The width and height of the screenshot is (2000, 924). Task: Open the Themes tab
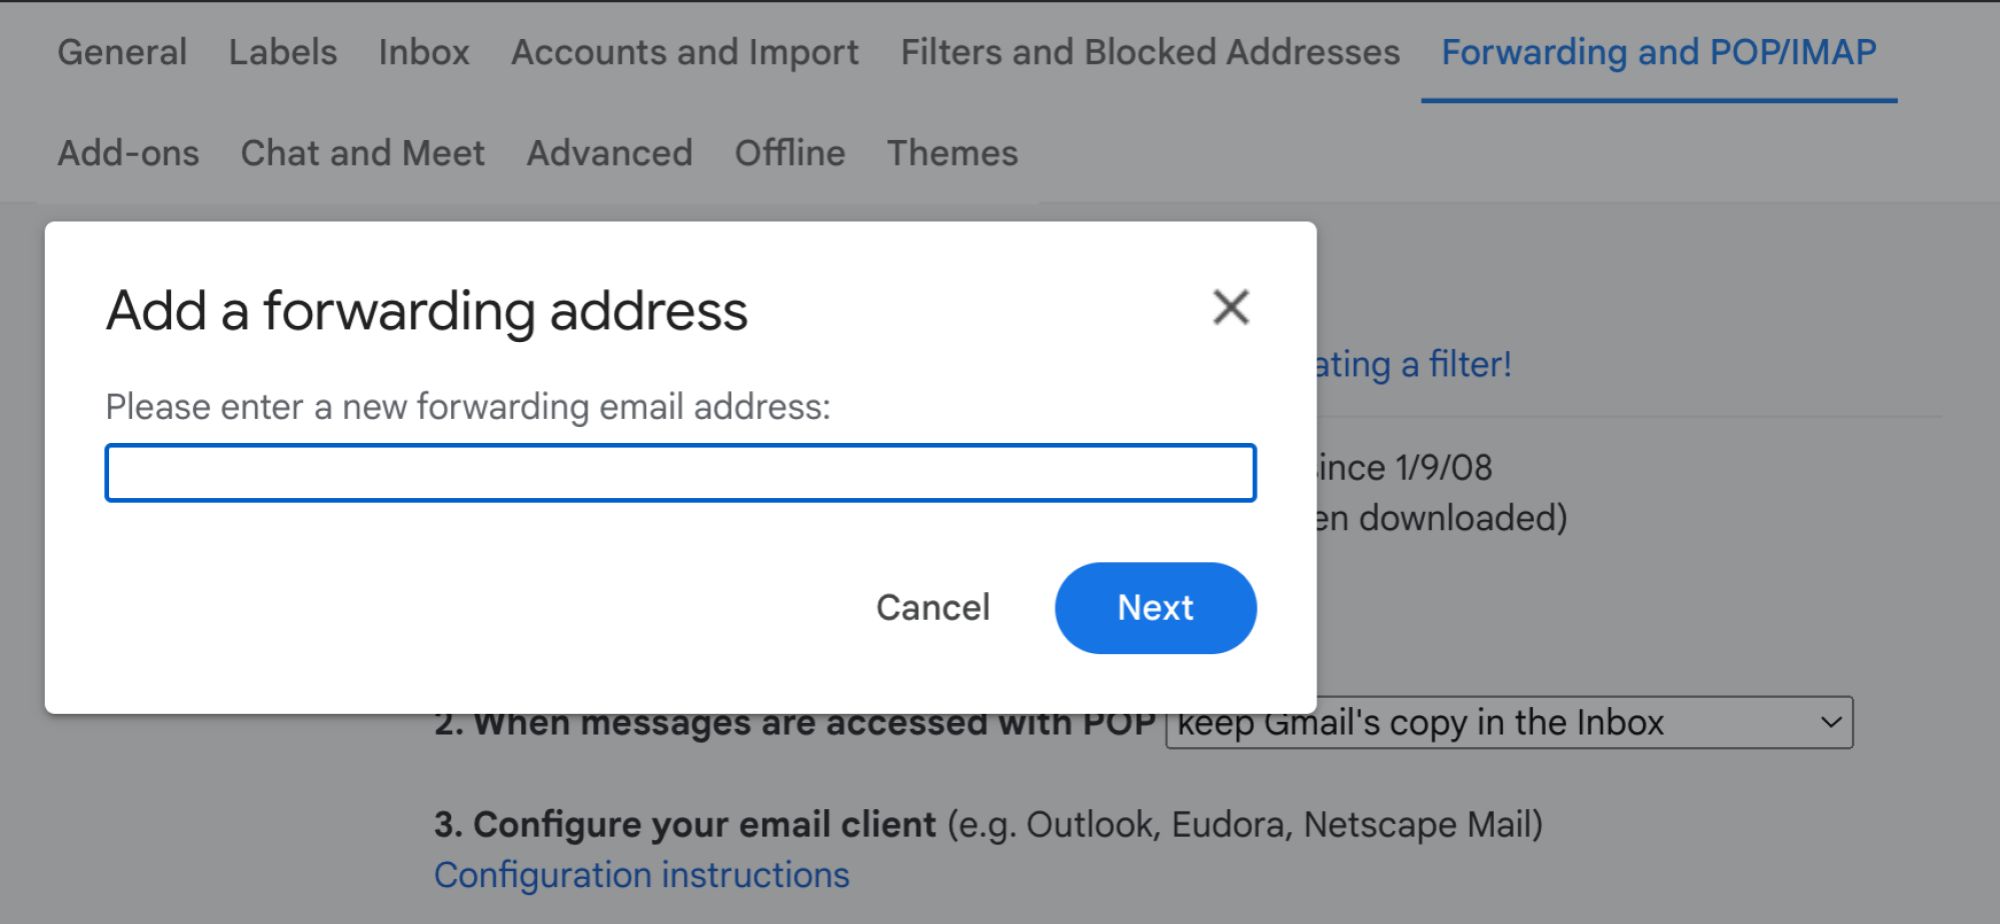pyautogui.click(x=952, y=153)
